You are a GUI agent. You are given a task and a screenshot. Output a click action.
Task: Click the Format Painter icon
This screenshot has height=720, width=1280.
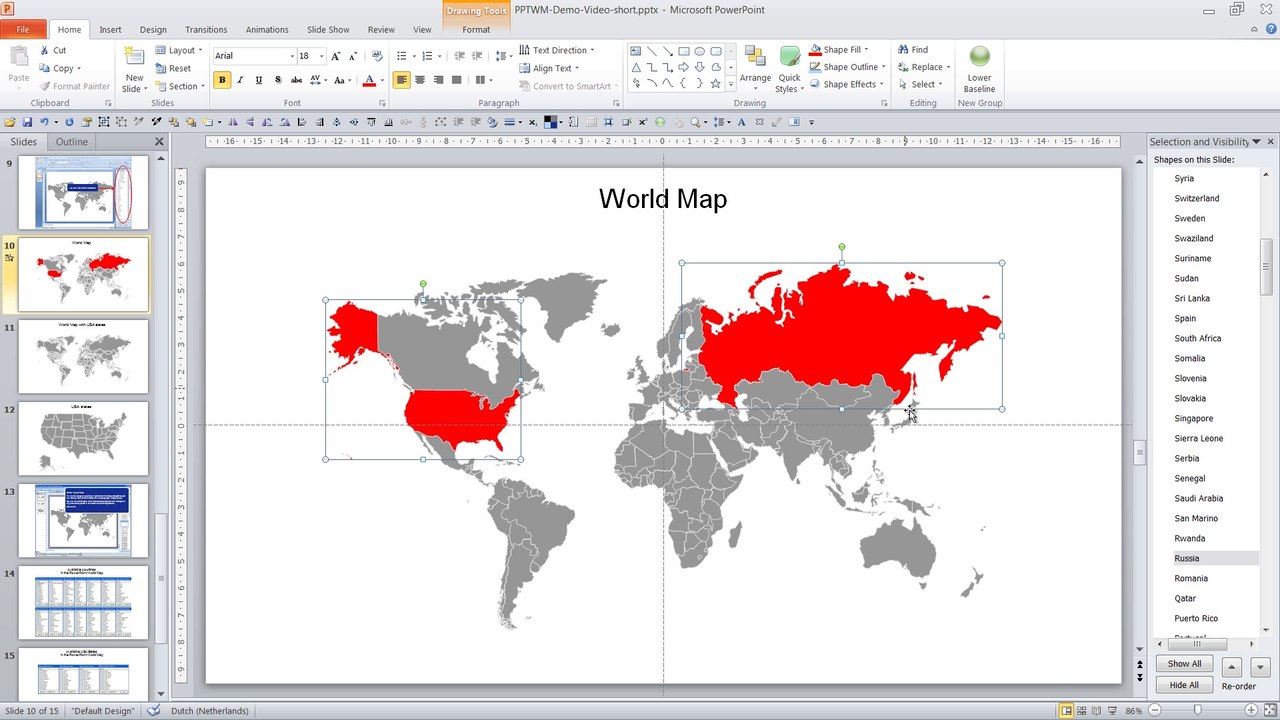(x=45, y=86)
